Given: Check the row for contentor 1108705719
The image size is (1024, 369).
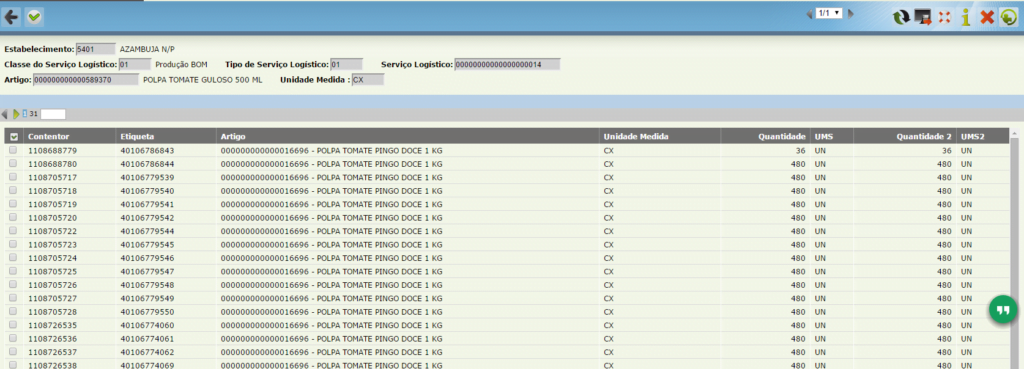Looking at the screenshot, I should [13, 204].
